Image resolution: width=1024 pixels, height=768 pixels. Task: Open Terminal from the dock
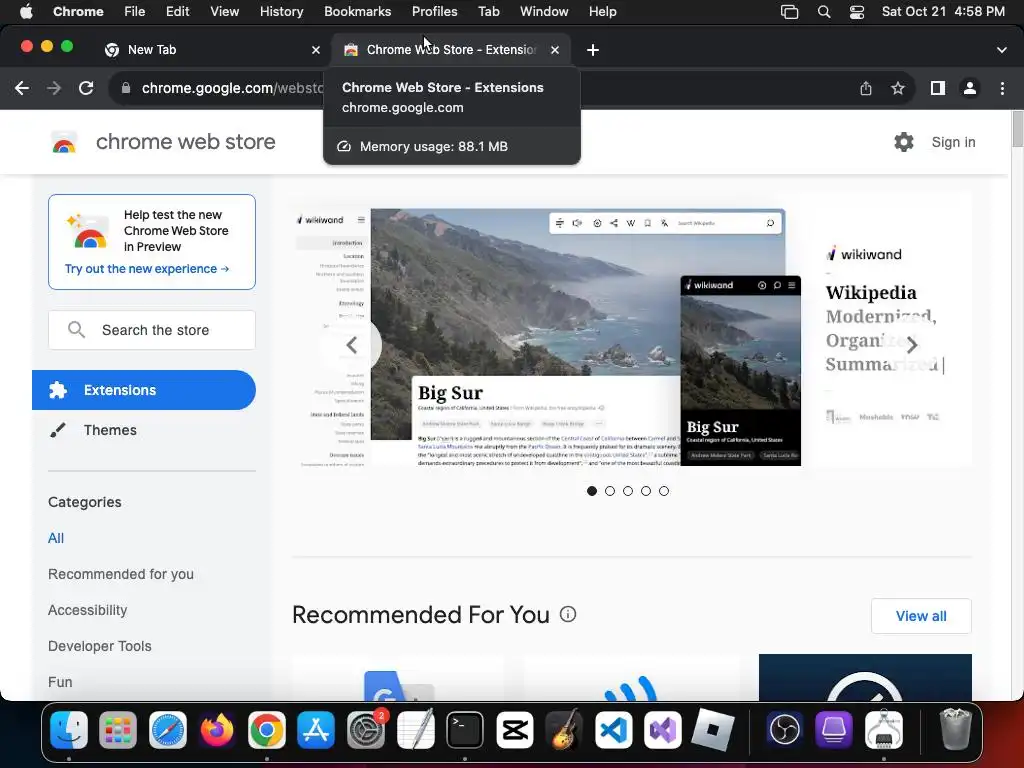coord(465,729)
